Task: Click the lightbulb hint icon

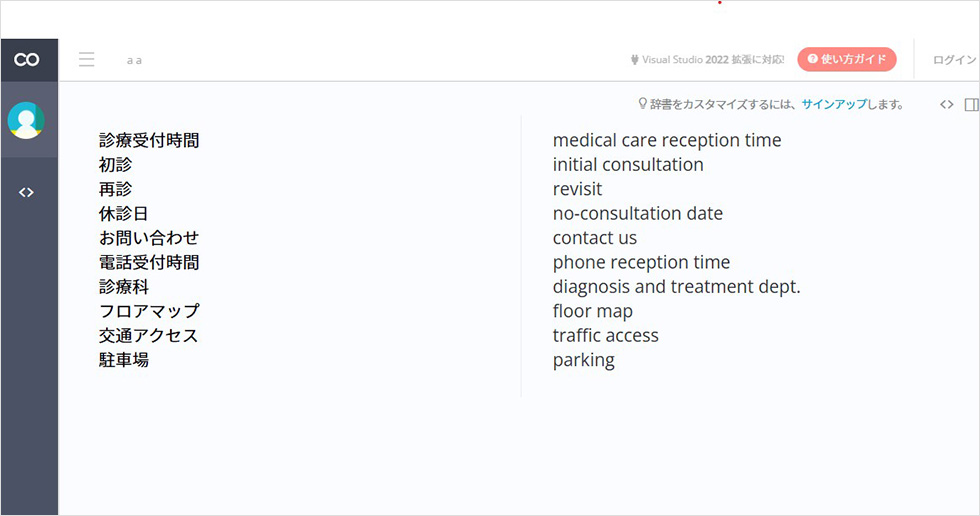Action: [642, 104]
